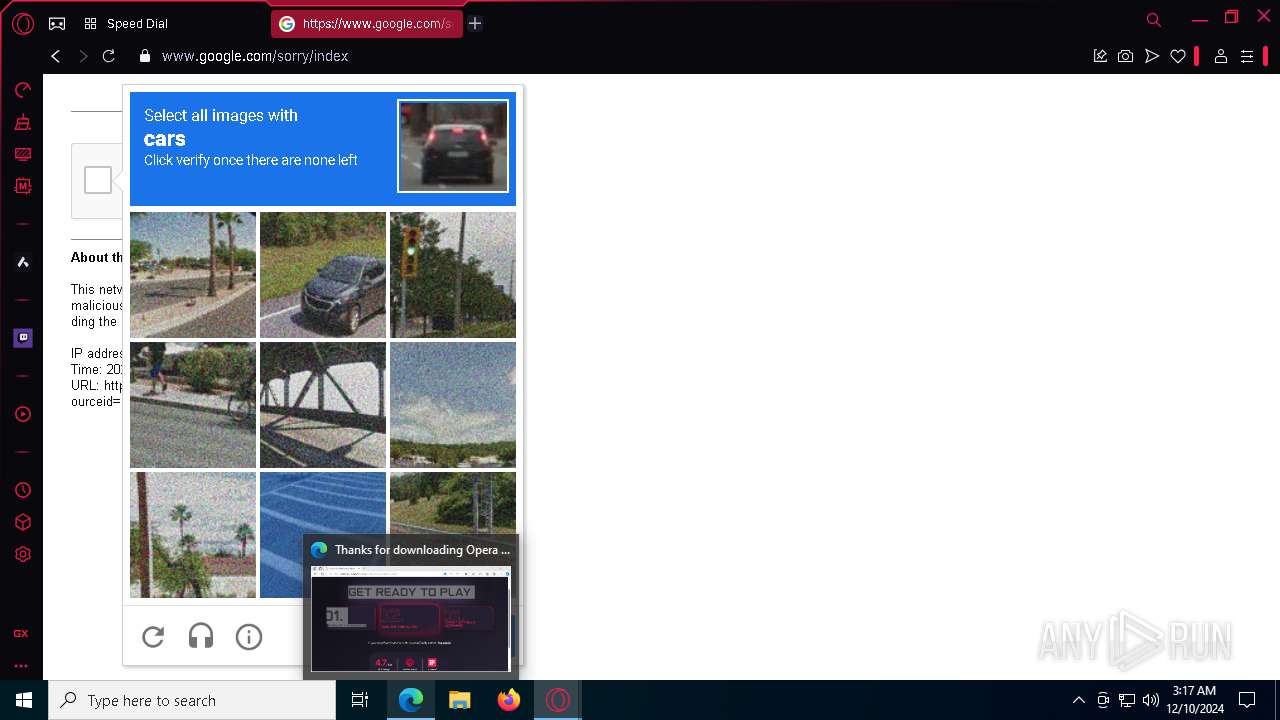The height and width of the screenshot is (720, 1280).
Task: Open GX Cleaner broom icon in sidebar
Action: [x=22, y=122]
